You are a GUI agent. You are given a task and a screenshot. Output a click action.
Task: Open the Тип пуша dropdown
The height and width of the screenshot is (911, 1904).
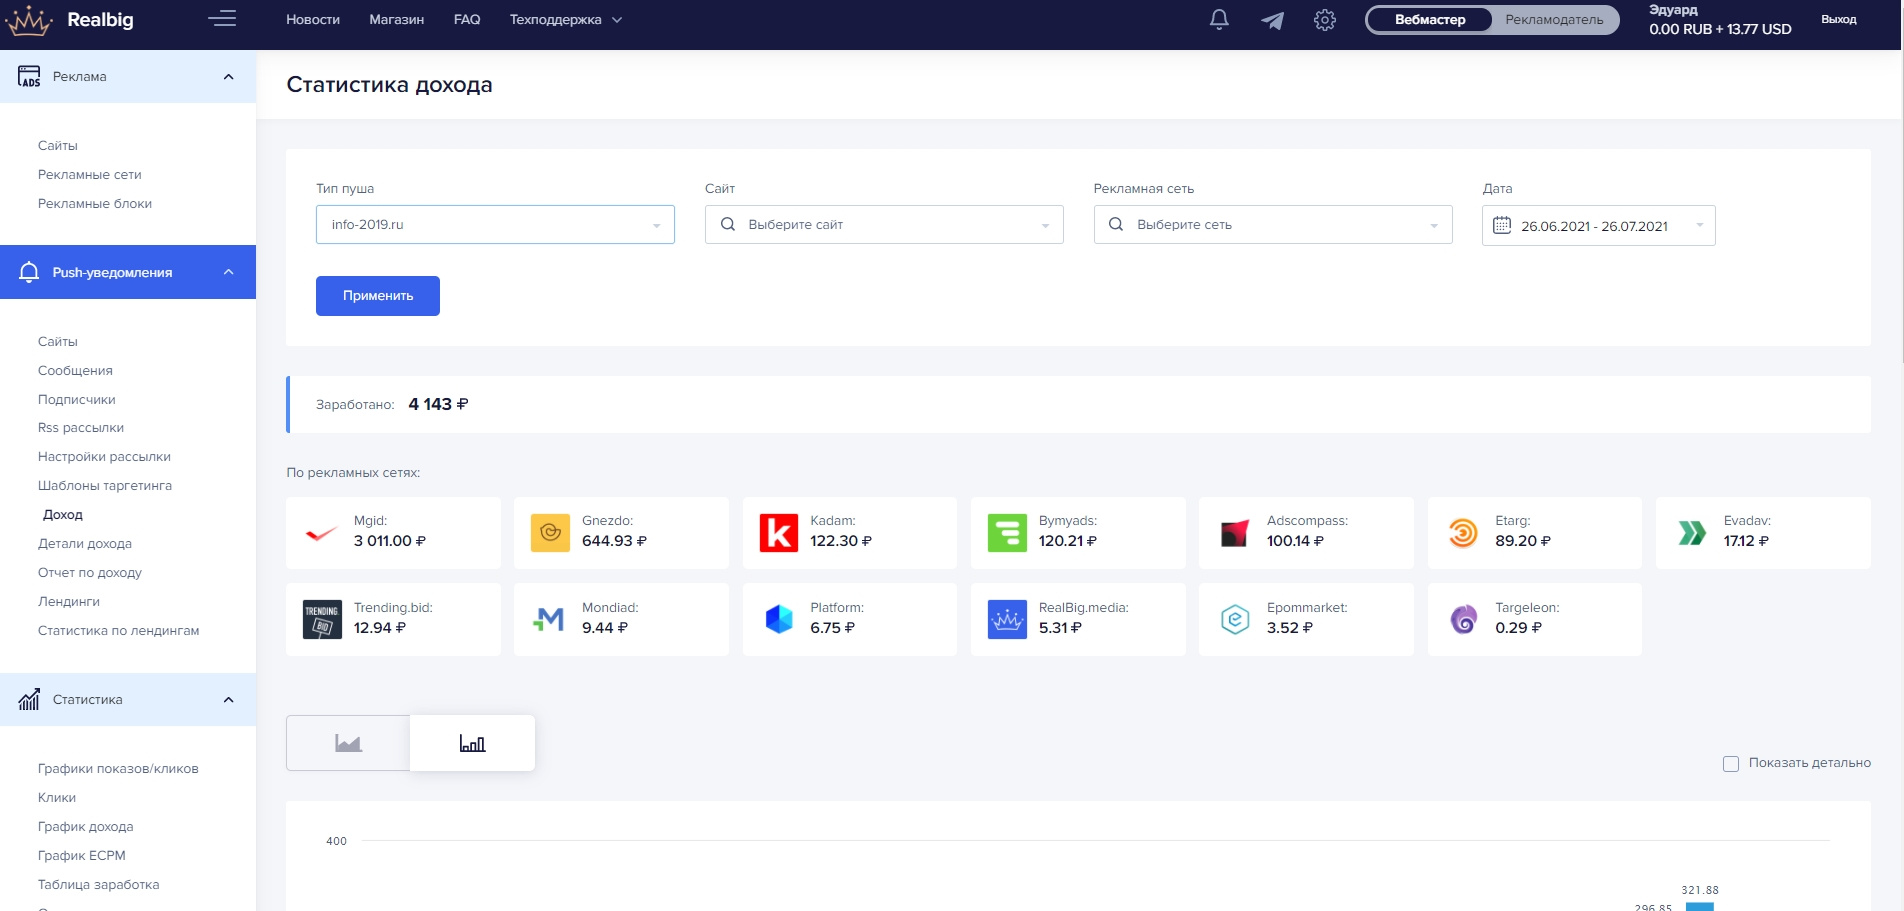tap(495, 225)
